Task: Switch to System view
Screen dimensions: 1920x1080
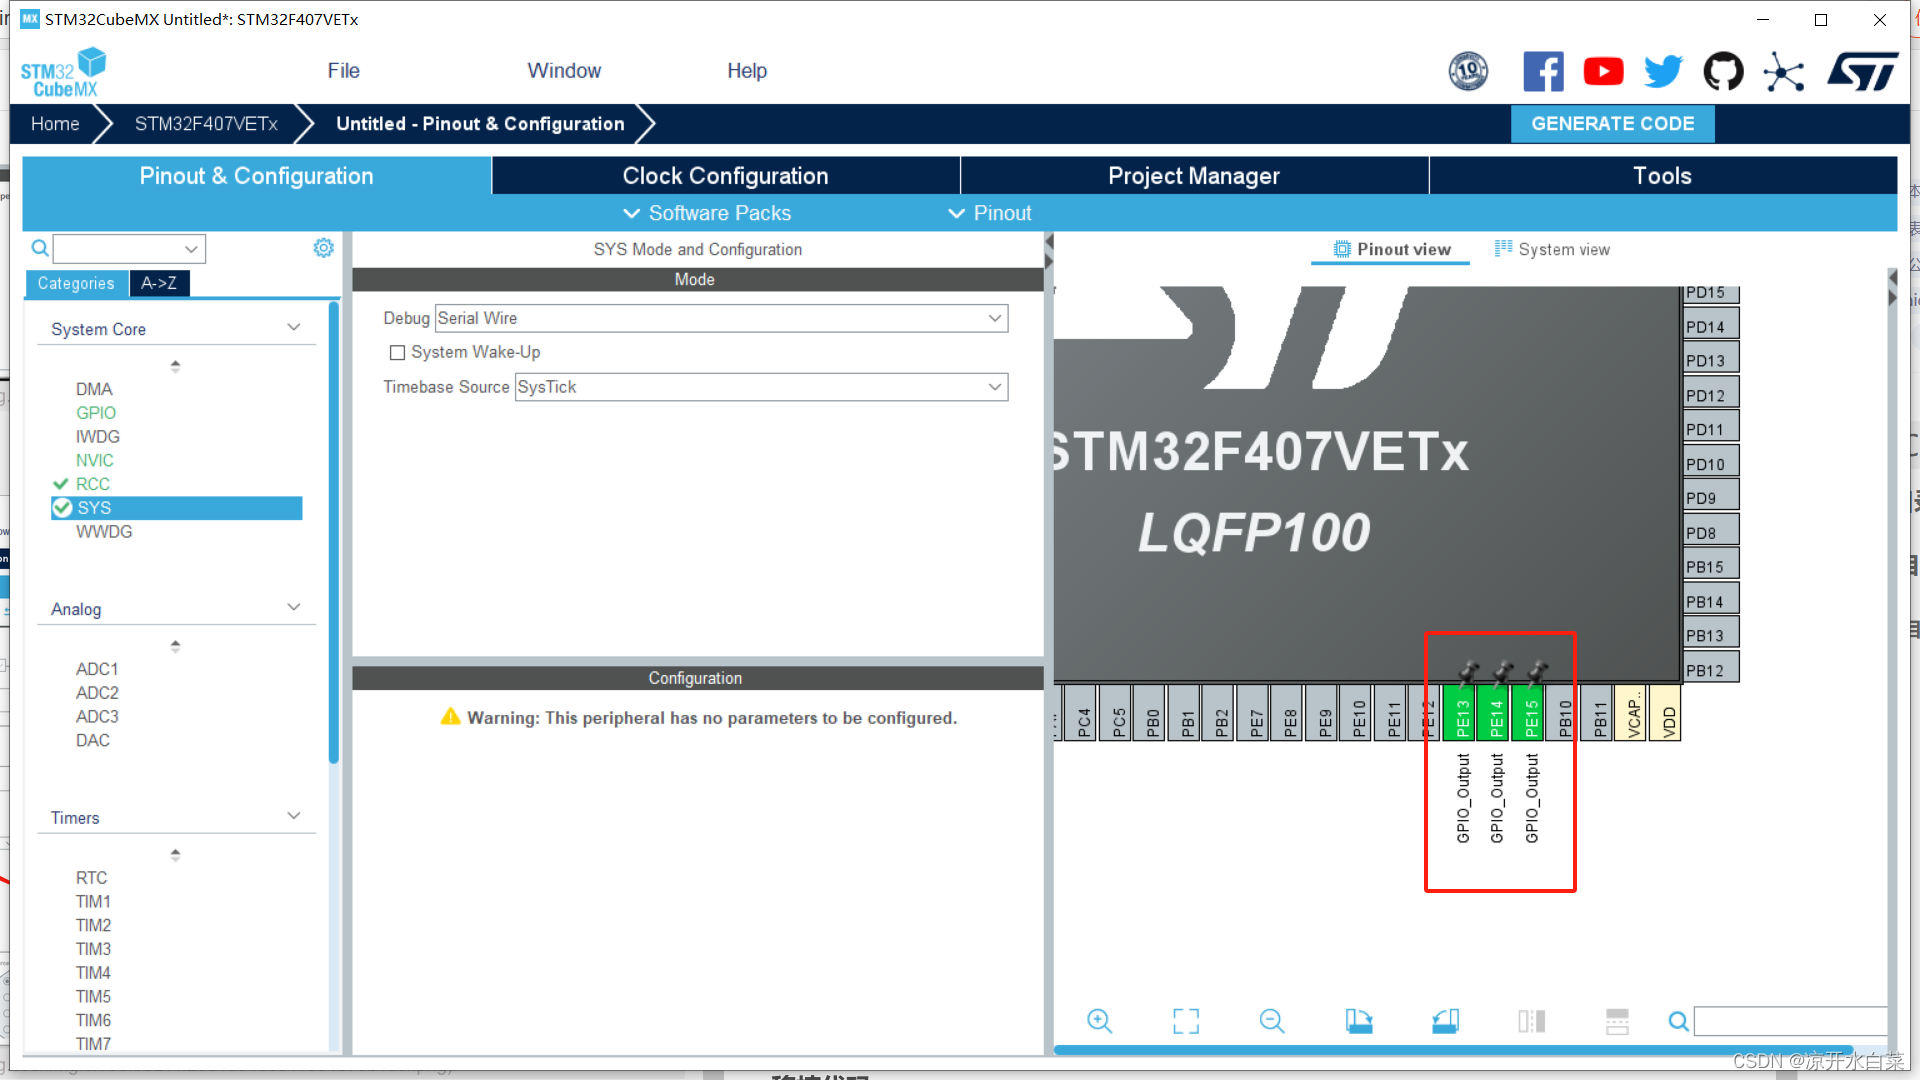Action: coord(1552,249)
